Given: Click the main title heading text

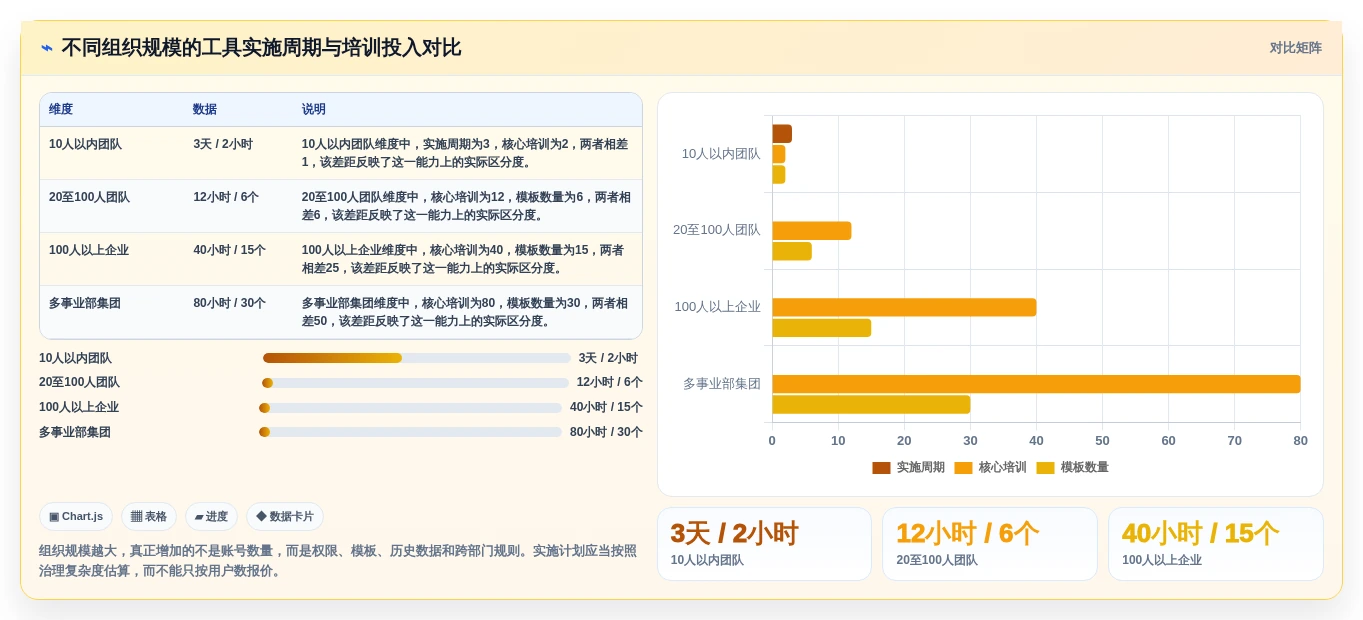Looking at the screenshot, I should (261, 48).
